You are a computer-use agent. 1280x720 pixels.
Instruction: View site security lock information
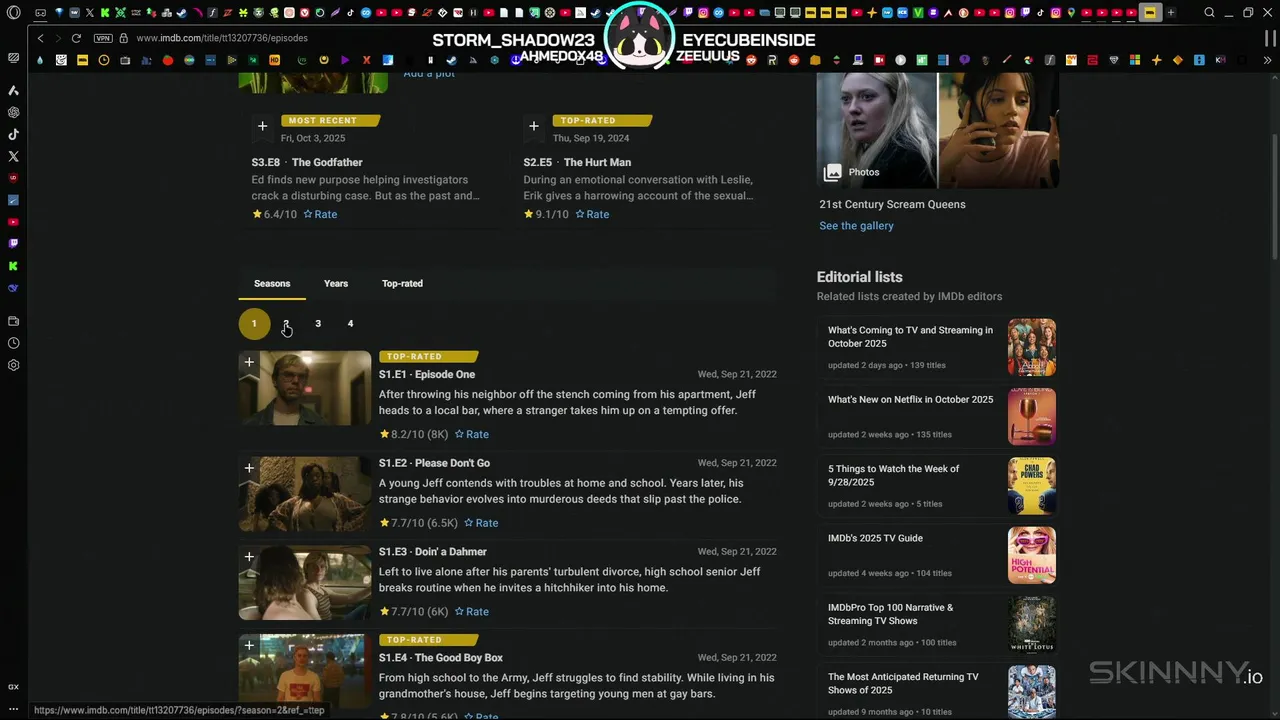pyautogui.click(x=124, y=38)
